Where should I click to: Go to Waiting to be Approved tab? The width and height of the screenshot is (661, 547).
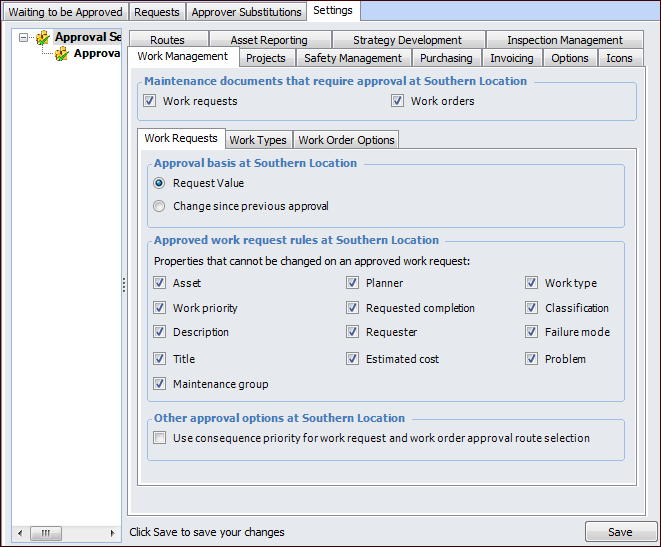pyautogui.click(x=66, y=12)
